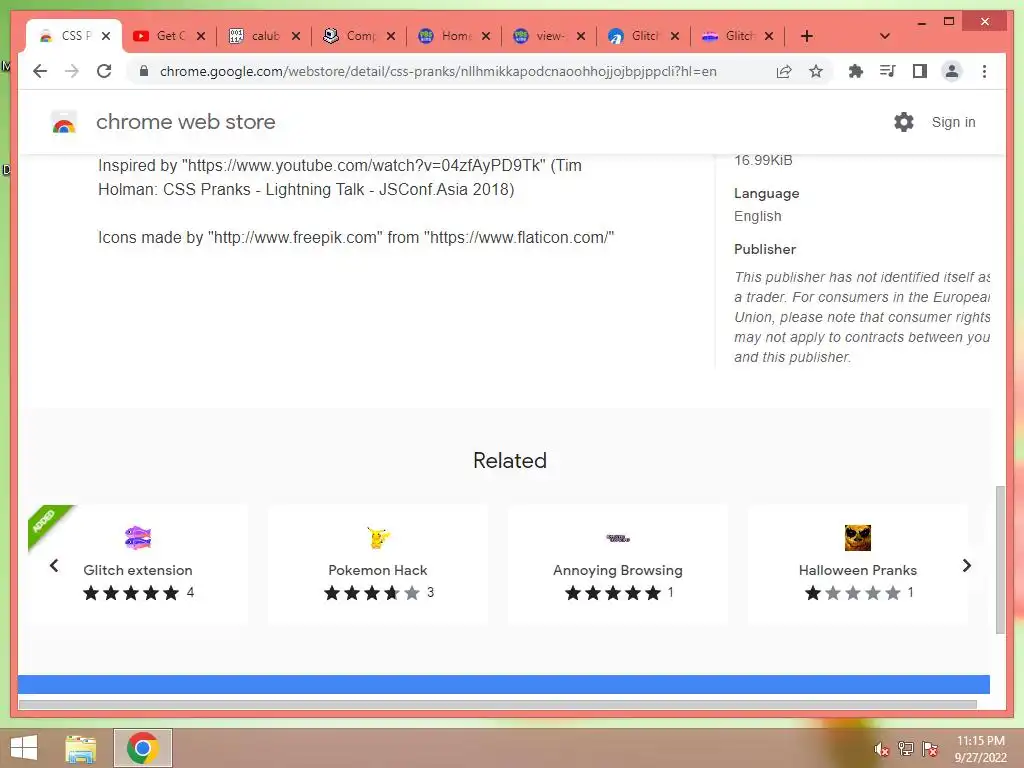The image size is (1024, 768).
Task: Click the muted volume tray icon
Action: pyautogui.click(x=881, y=748)
